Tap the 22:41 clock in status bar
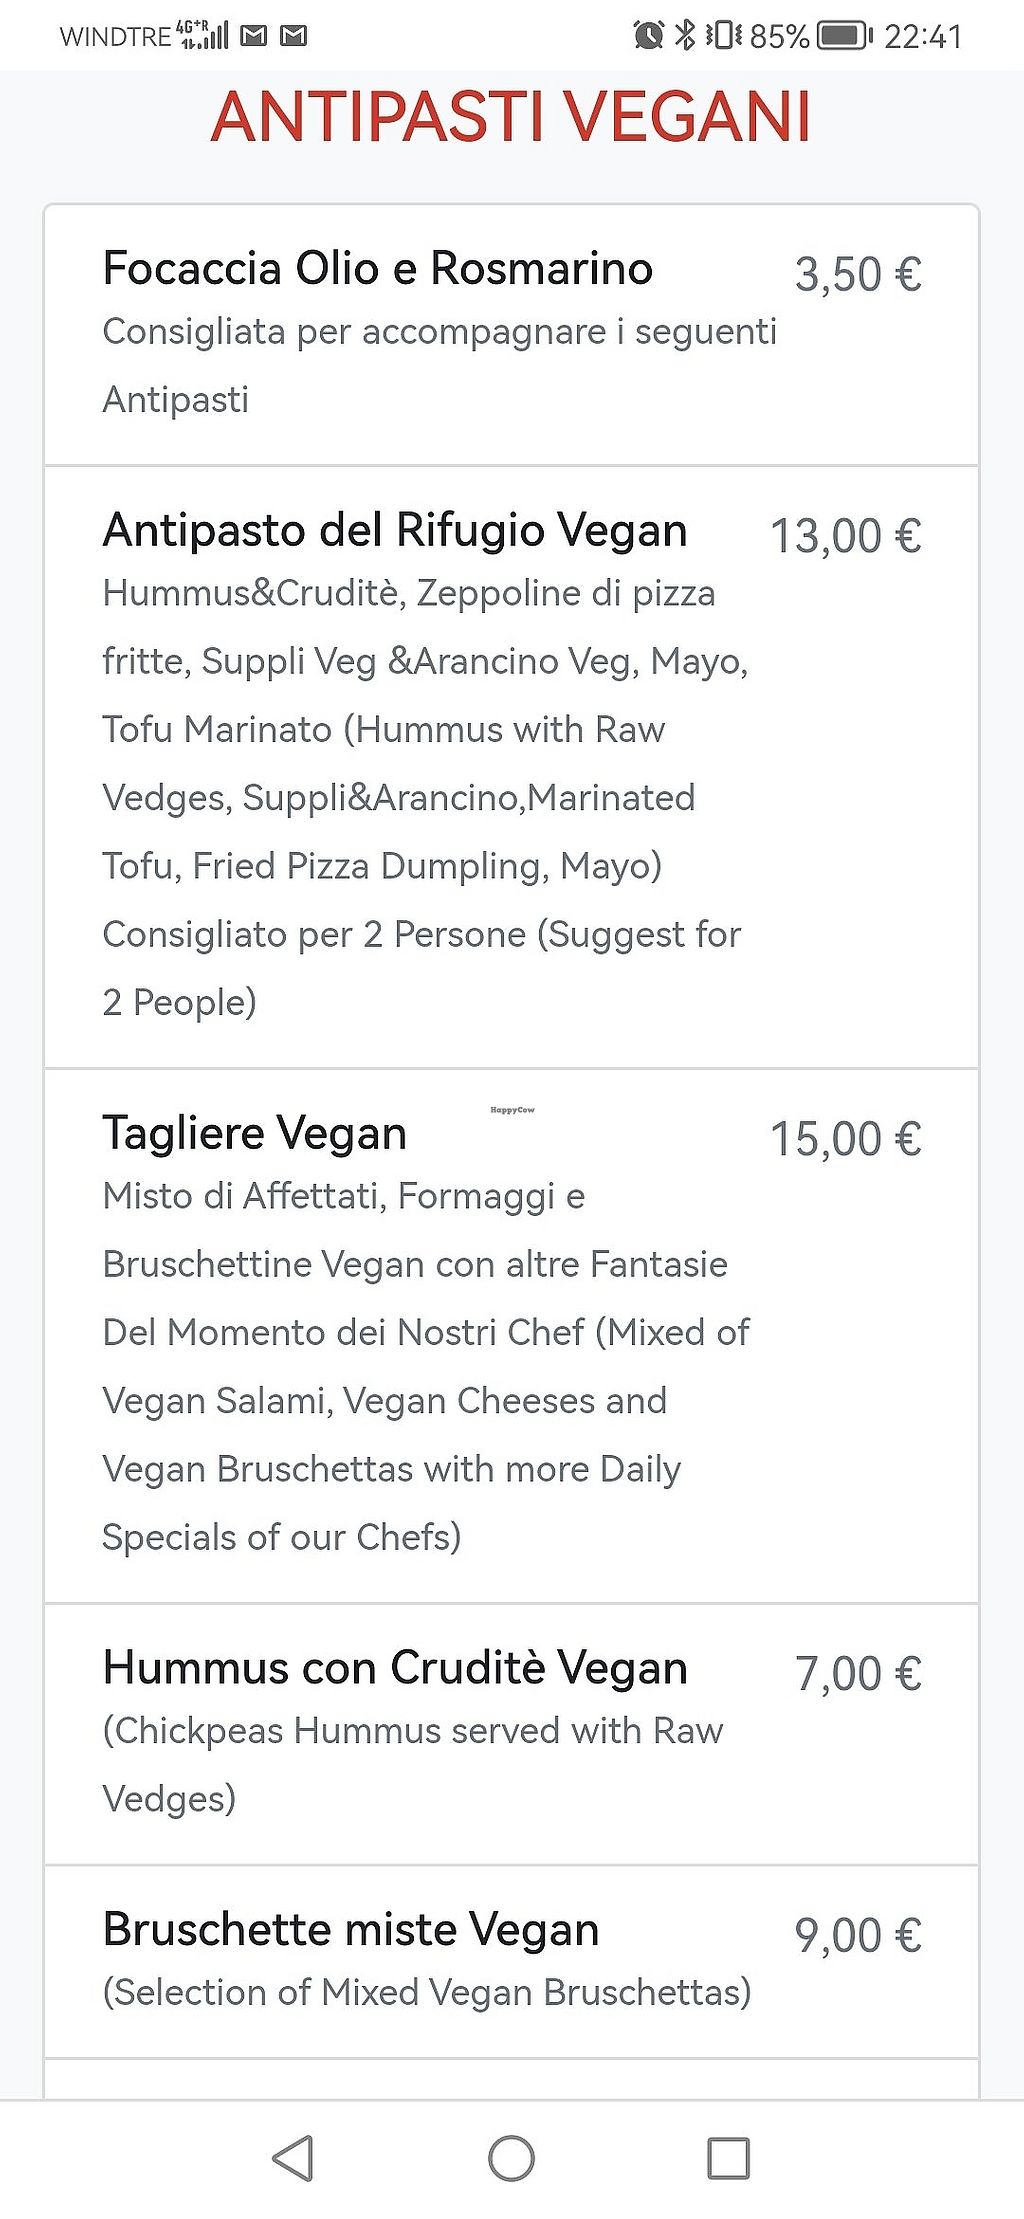 pyautogui.click(x=922, y=37)
